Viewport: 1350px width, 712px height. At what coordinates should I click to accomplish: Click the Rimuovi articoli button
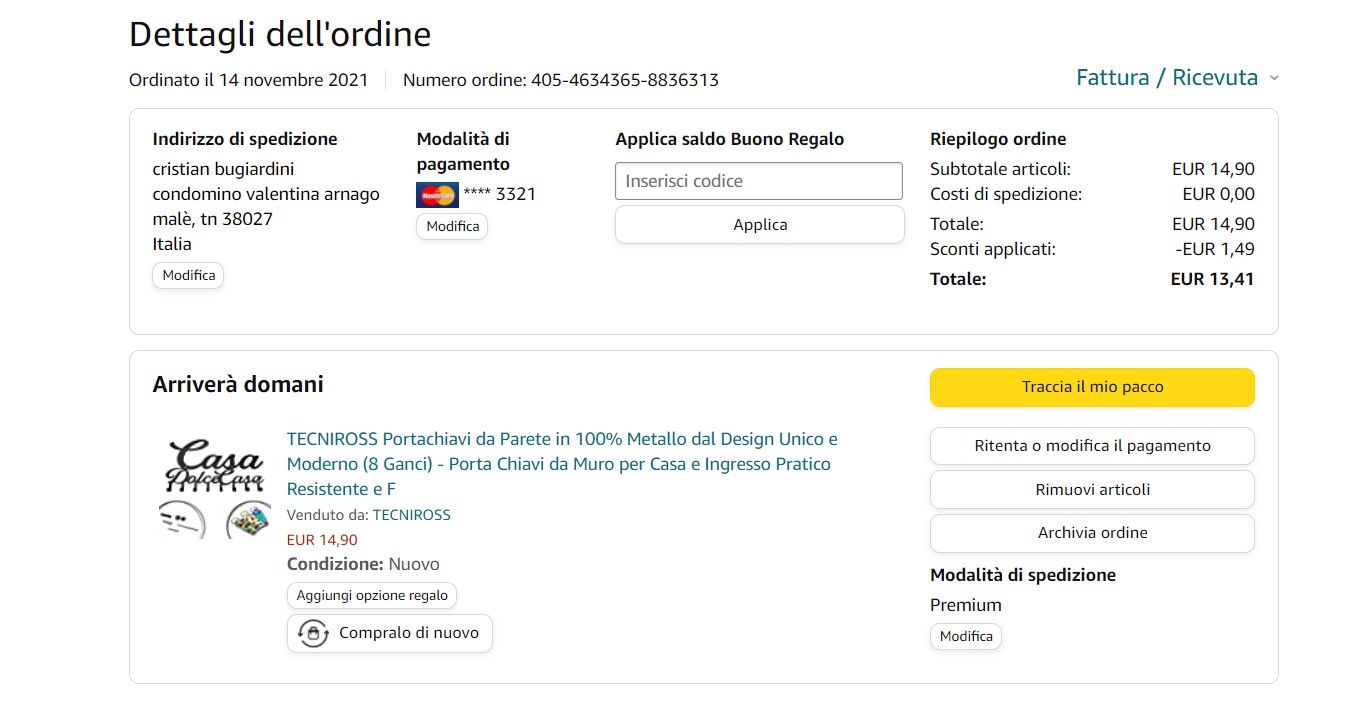1092,490
